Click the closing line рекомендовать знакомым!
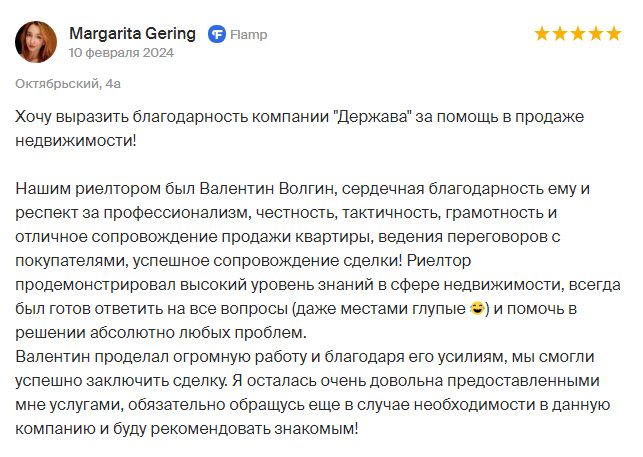Image resolution: width=643 pixels, height=457 pixels. coord(255,429)
